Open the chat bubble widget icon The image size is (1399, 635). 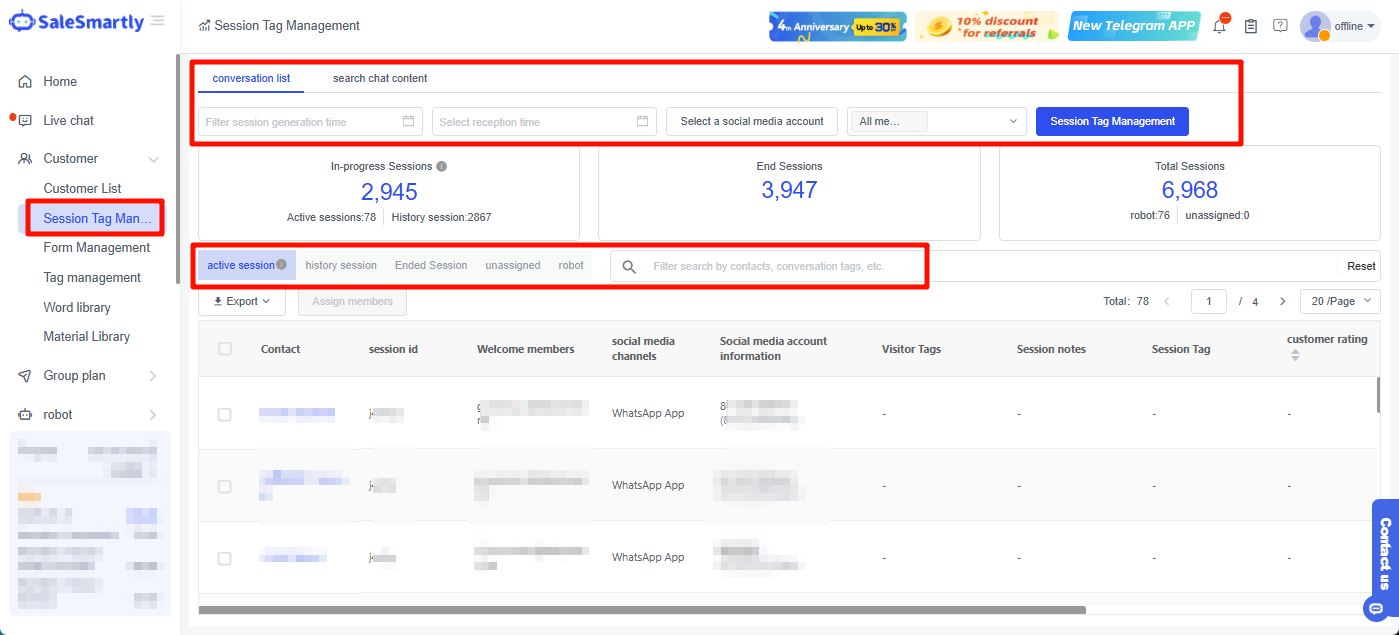pos(1376,608)
